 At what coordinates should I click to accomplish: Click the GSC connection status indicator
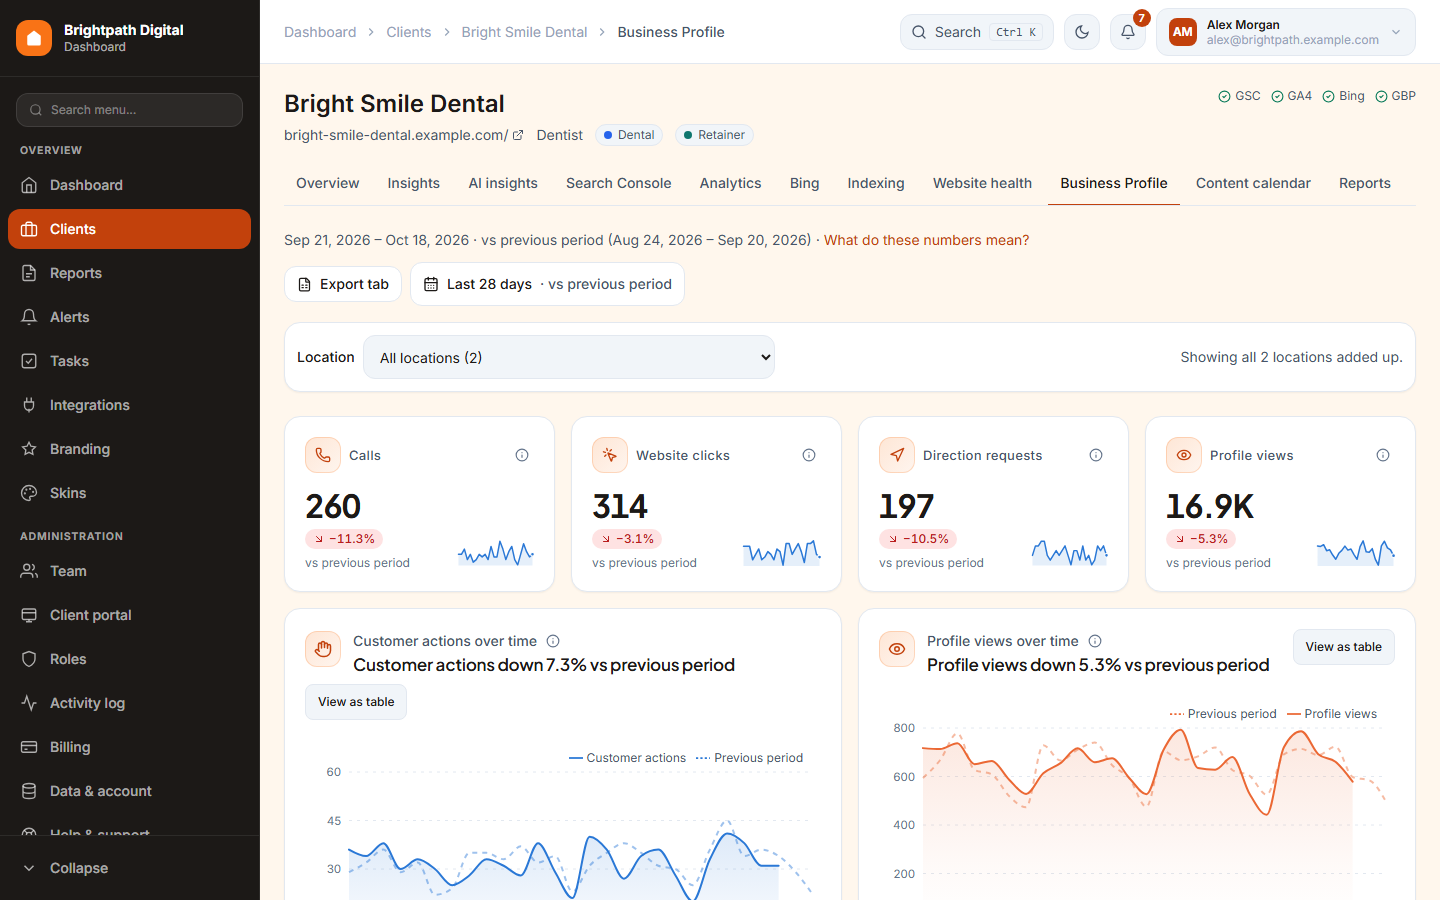pyautogui.click(x=1239, y=96)
